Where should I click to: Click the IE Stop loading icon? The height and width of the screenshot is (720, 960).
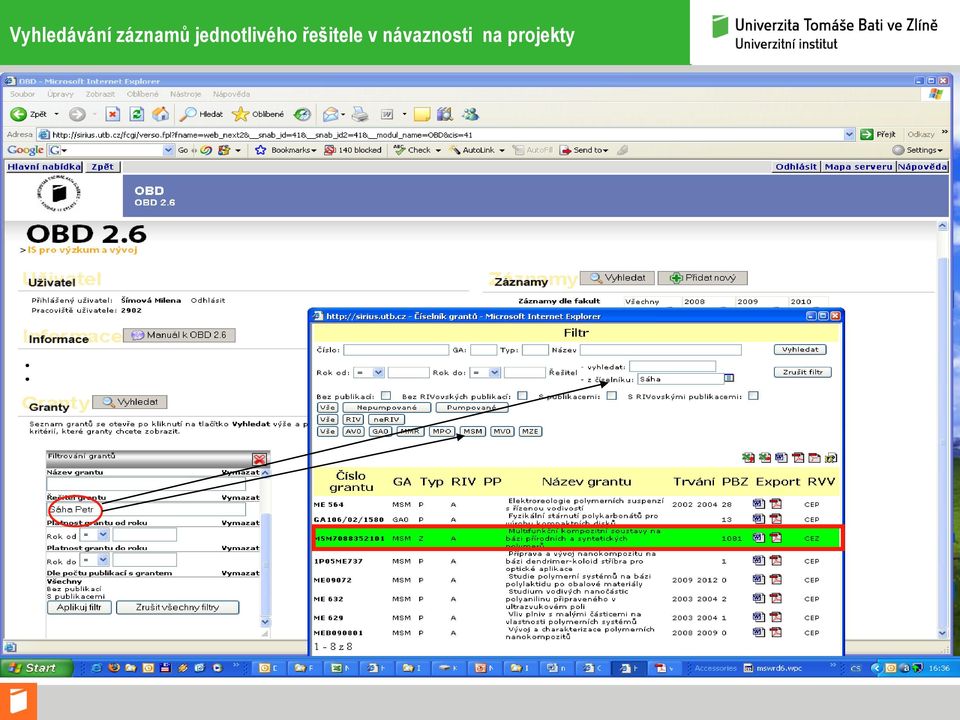point(113,114)
